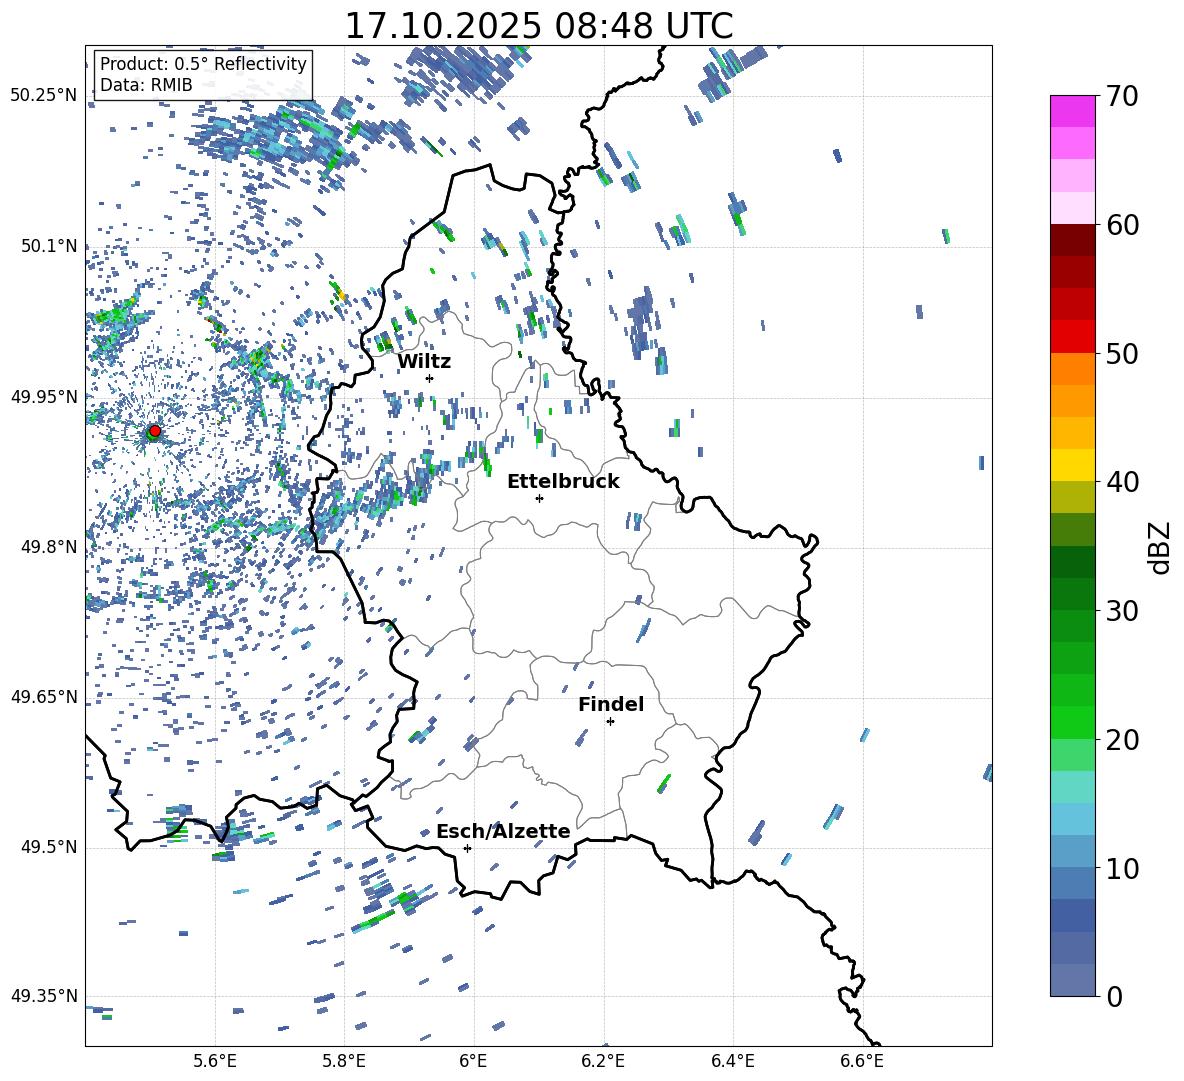Viewport: 1184px width, 1081px height.
Task: Click the 6.4°E longitude label
Action: pos(732,1061)
